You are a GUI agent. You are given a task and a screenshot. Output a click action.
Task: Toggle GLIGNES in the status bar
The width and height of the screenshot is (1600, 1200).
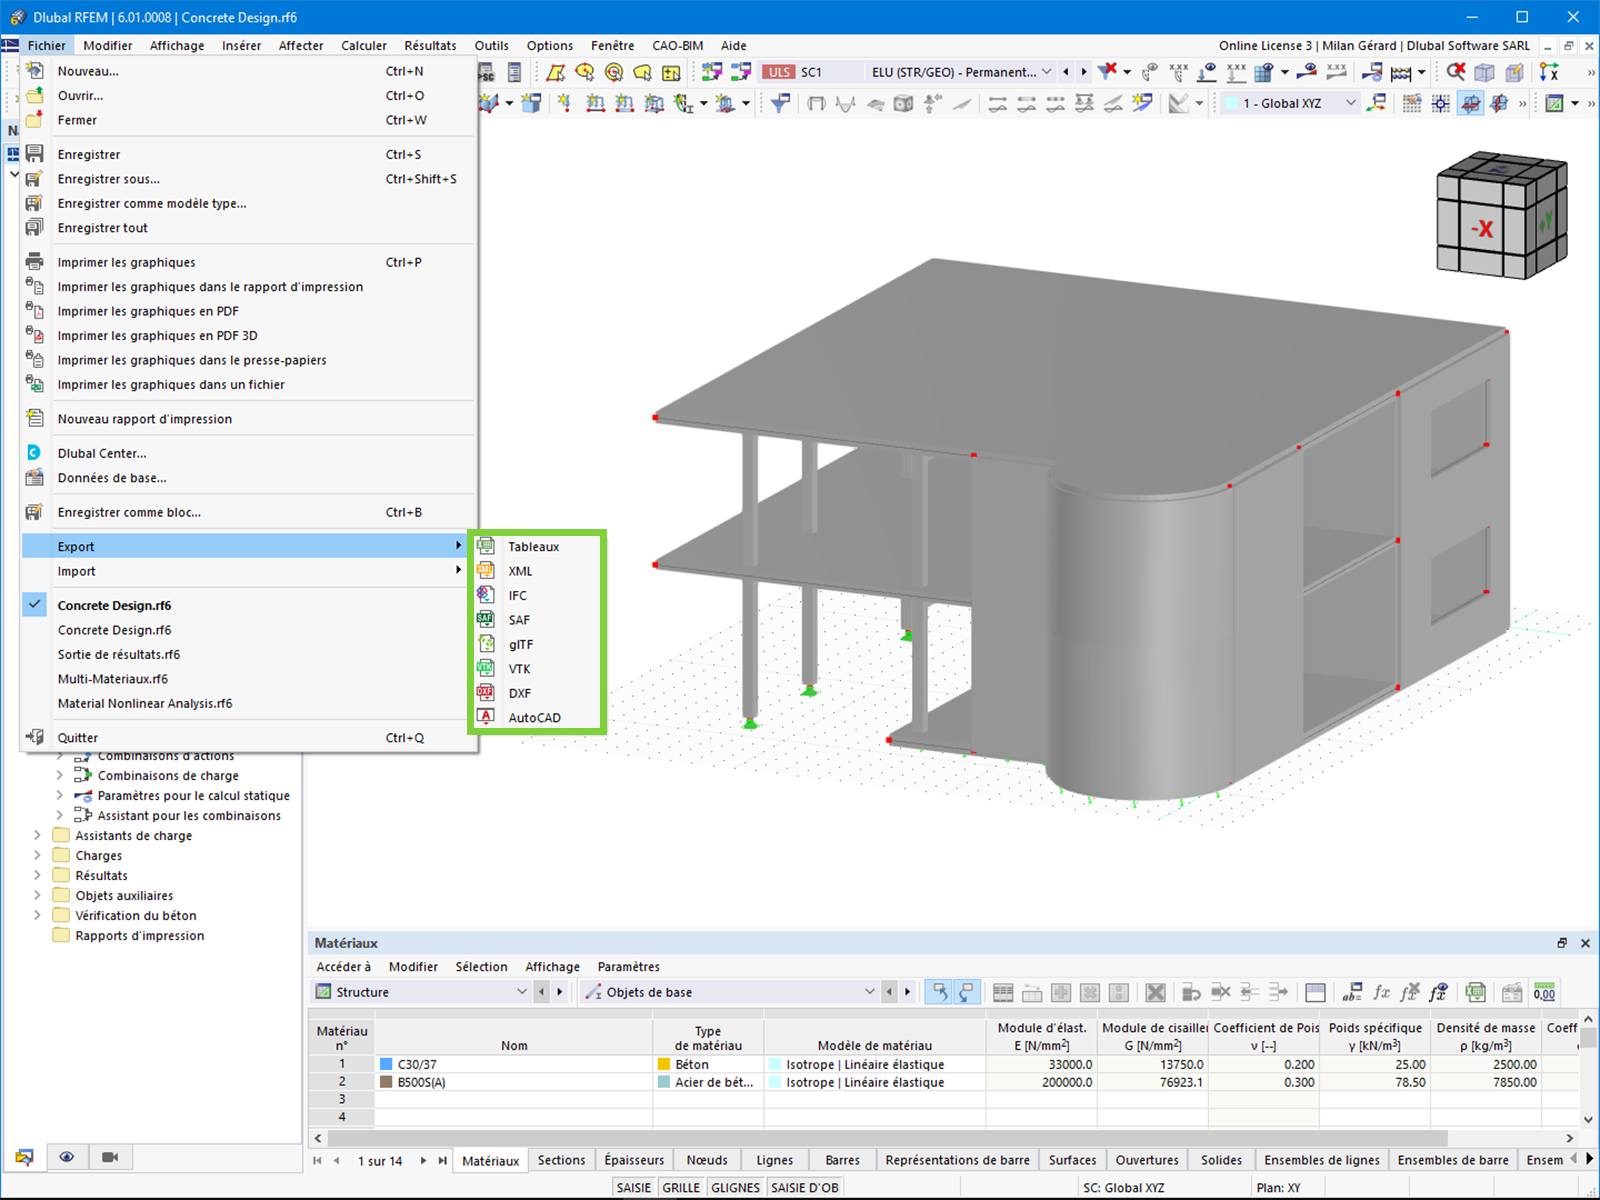tap(736, 1187)
